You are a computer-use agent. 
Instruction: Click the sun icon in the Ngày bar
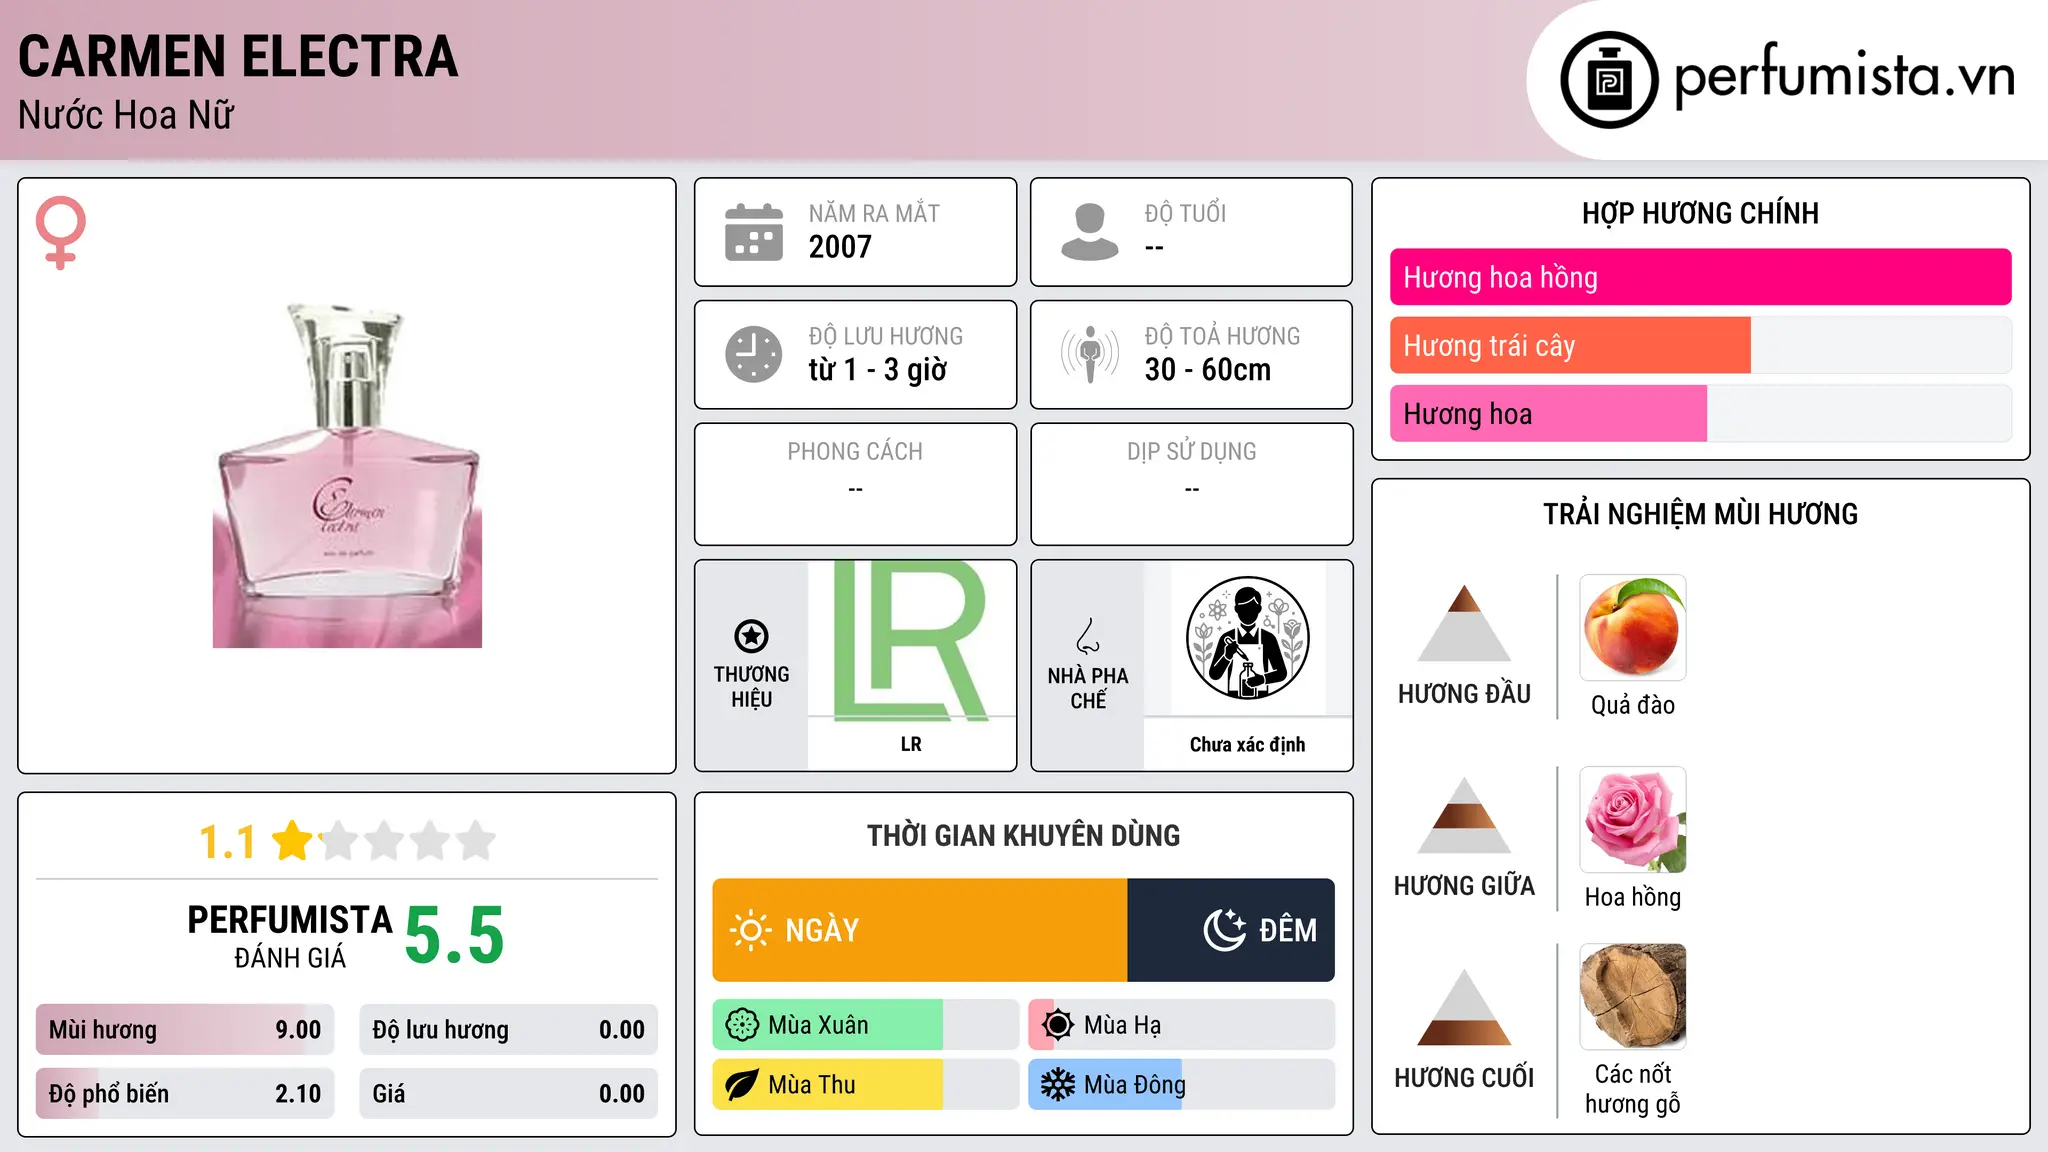point(750,930)
